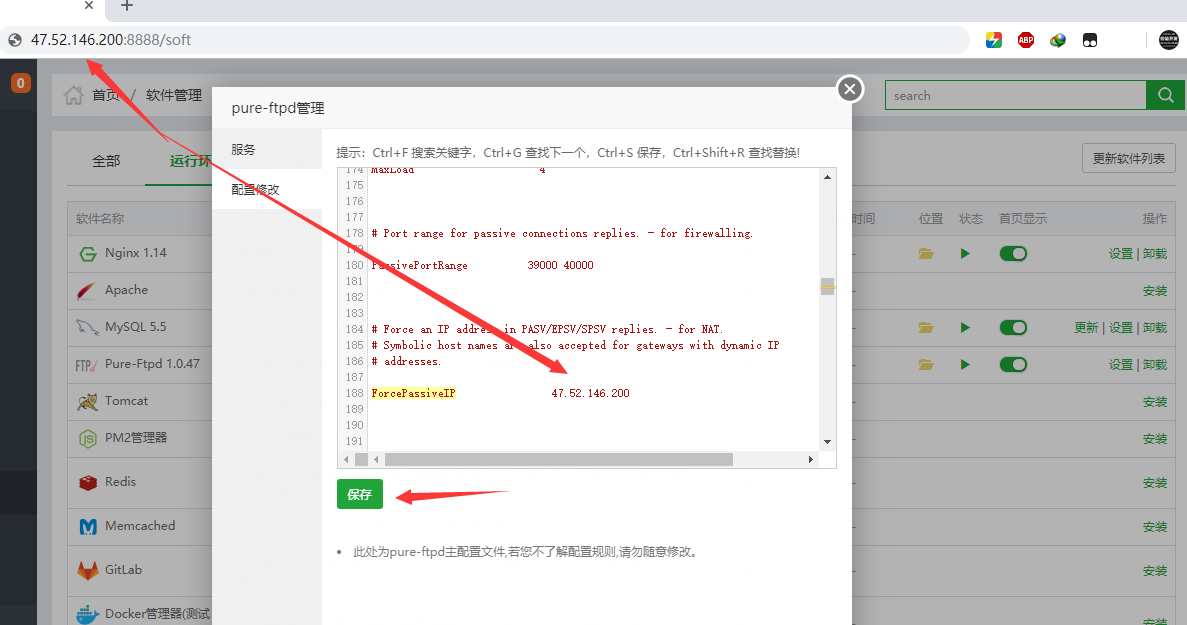Click the MySQL status play icon

coord(965,328)
